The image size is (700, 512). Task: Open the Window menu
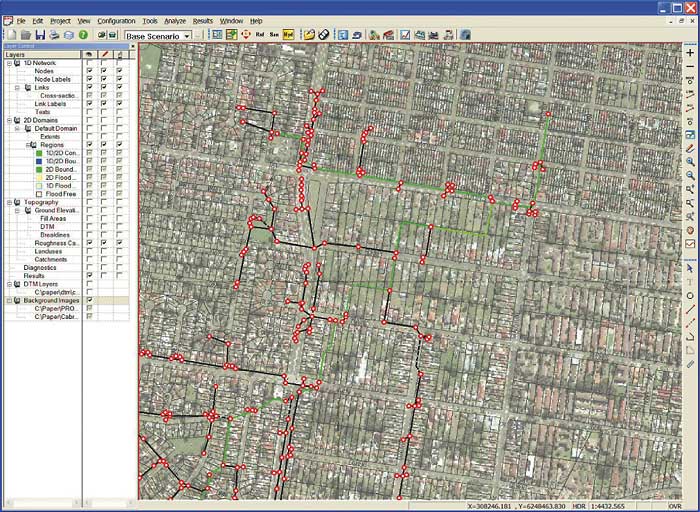(231, 21)
